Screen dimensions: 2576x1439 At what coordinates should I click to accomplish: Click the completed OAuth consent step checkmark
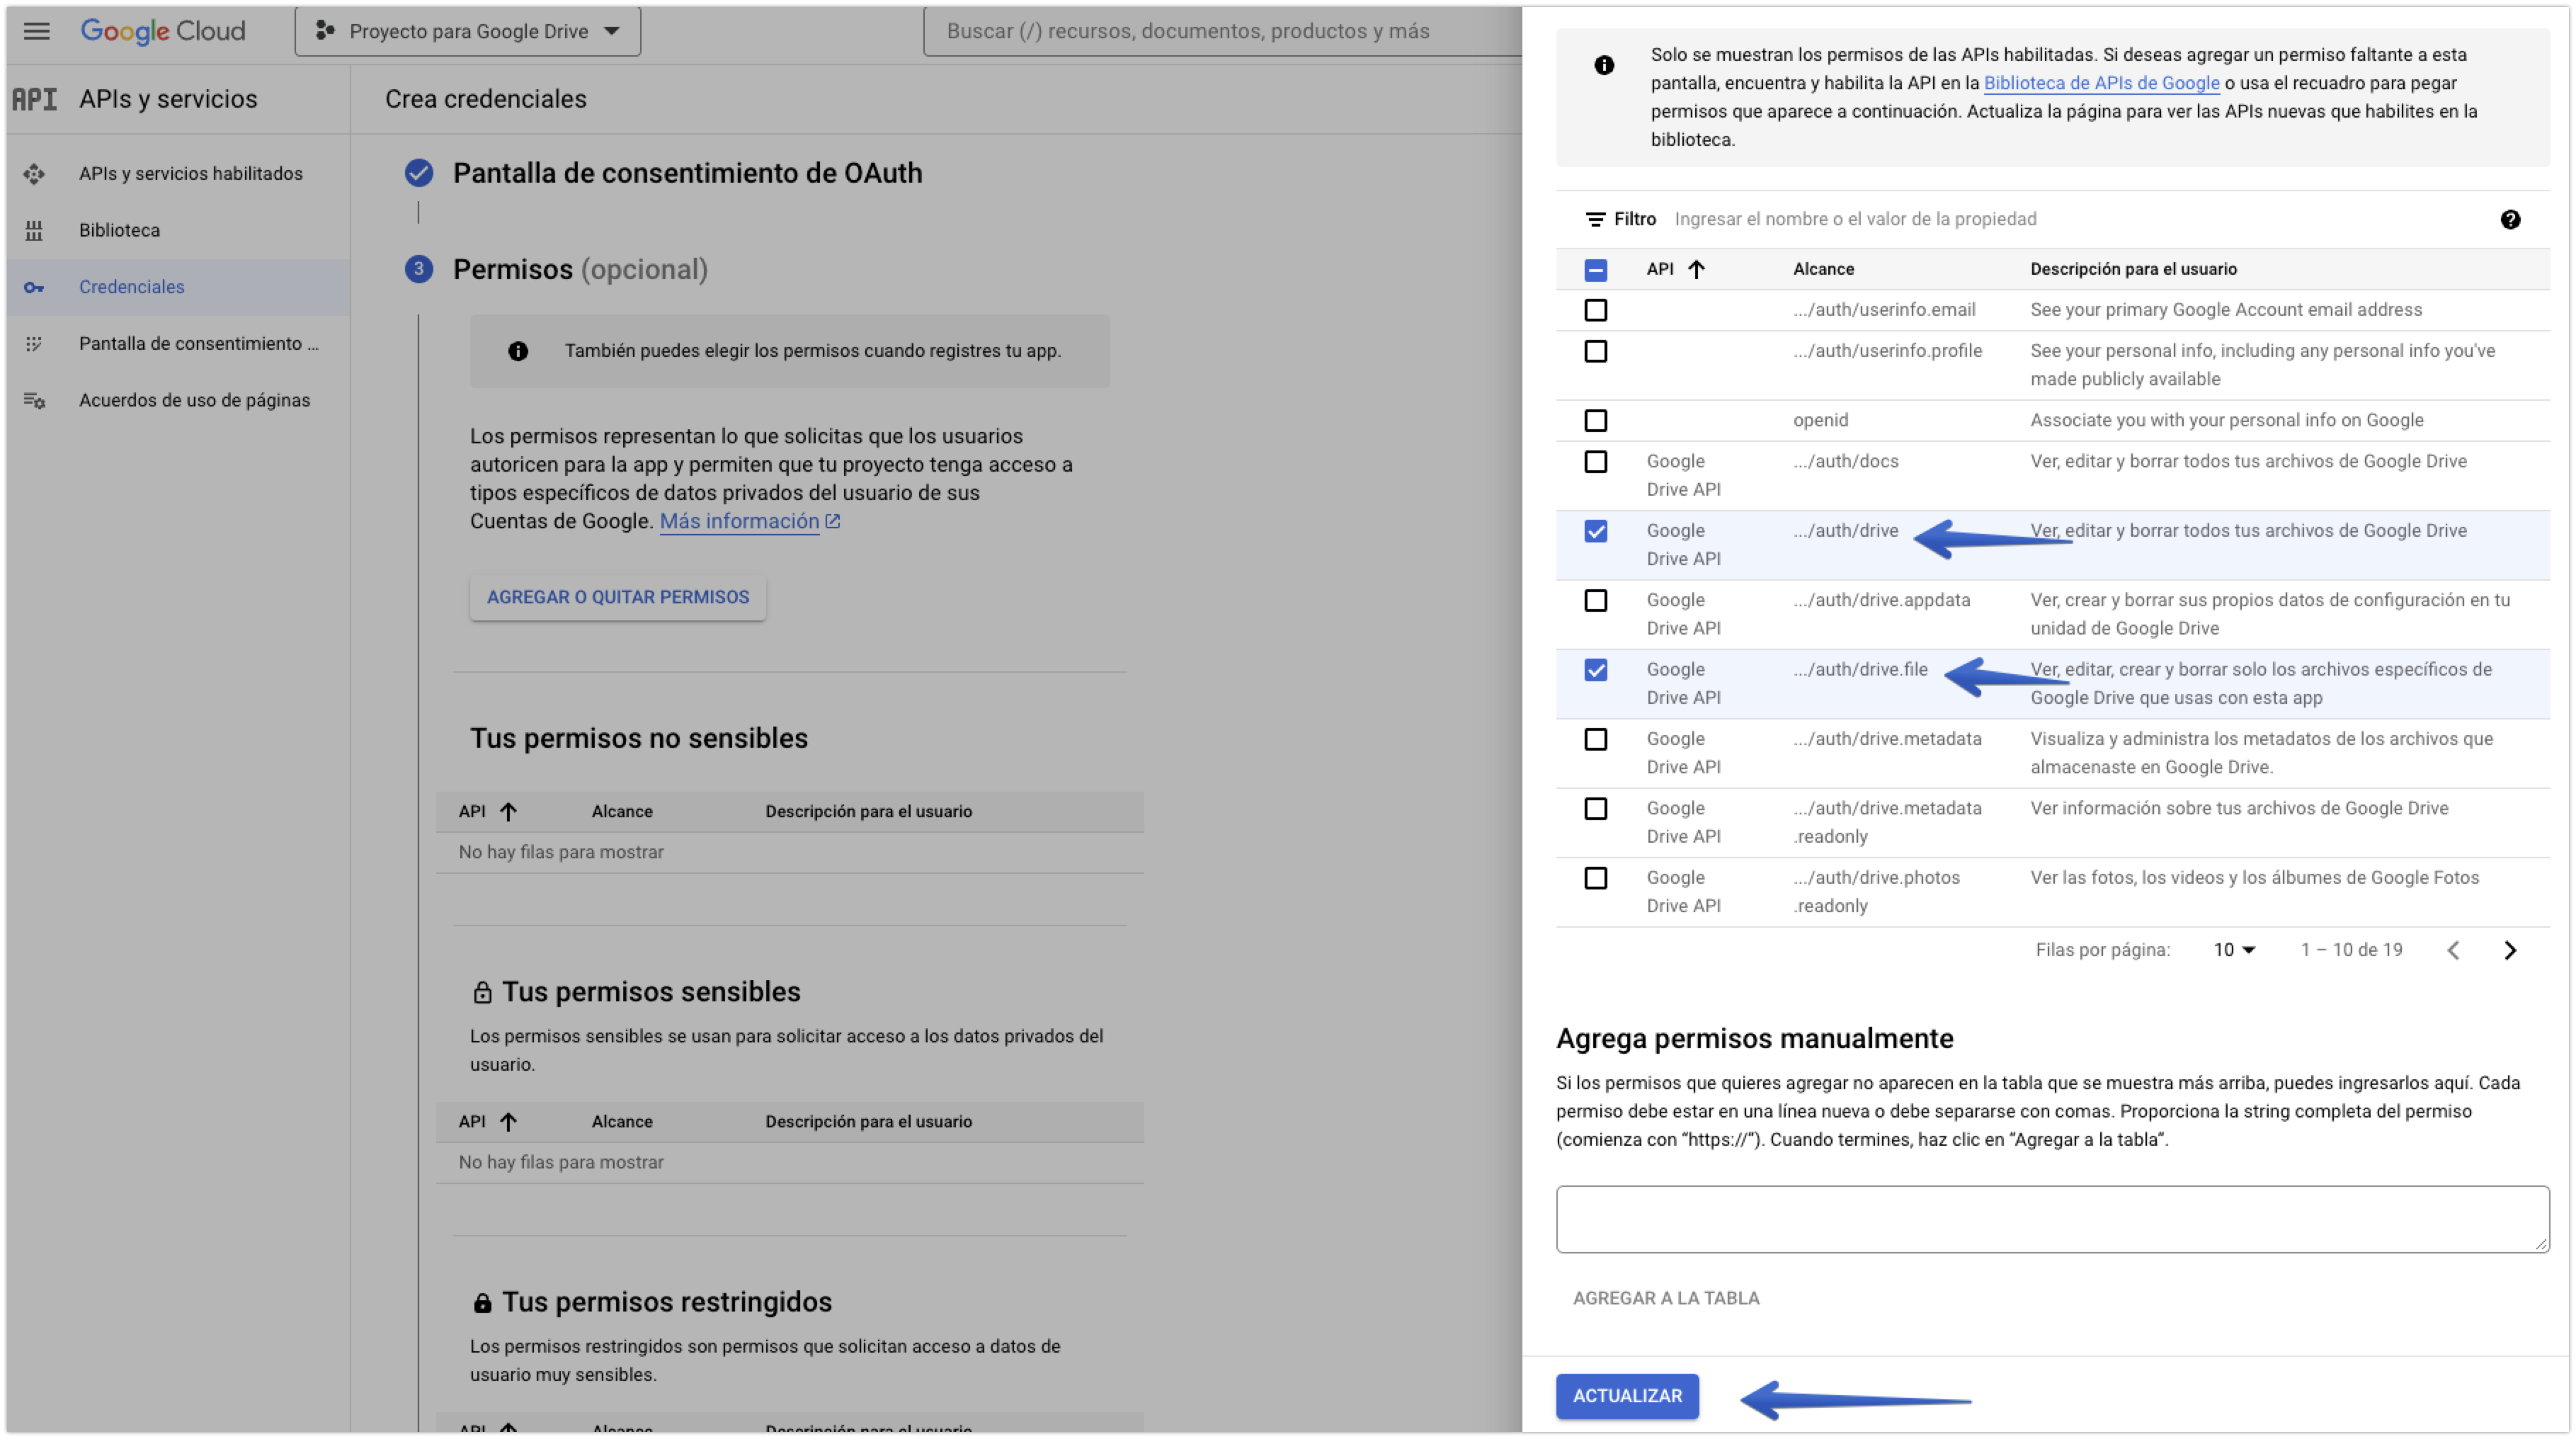419,173
